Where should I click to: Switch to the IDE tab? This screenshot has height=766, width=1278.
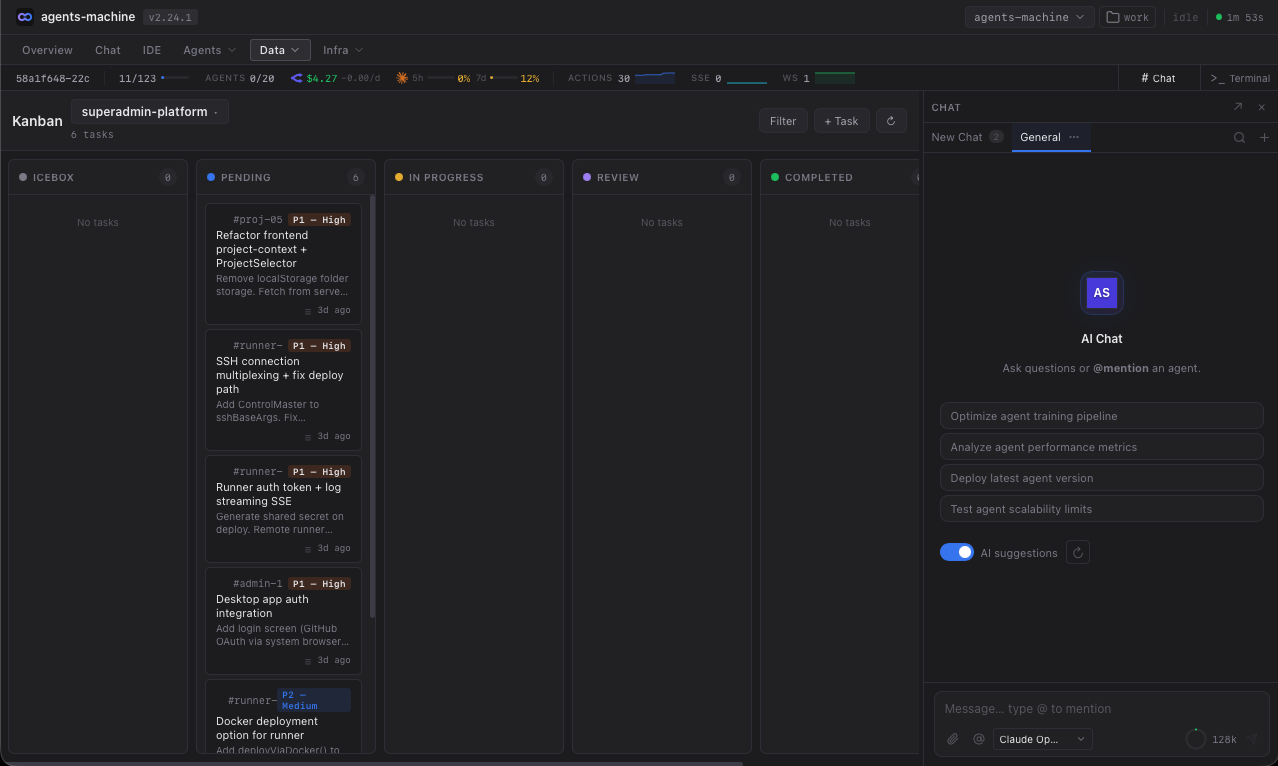[x=151, y=50]
